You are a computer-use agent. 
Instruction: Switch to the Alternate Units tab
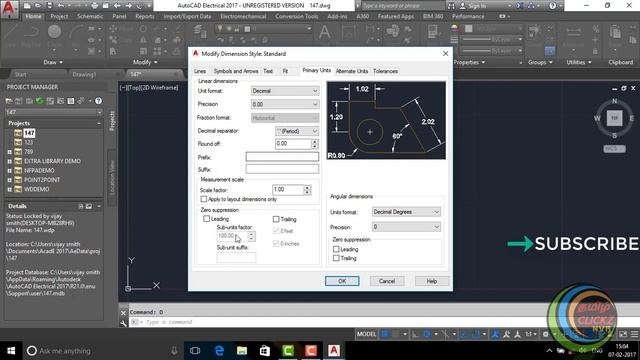(352, 71)
